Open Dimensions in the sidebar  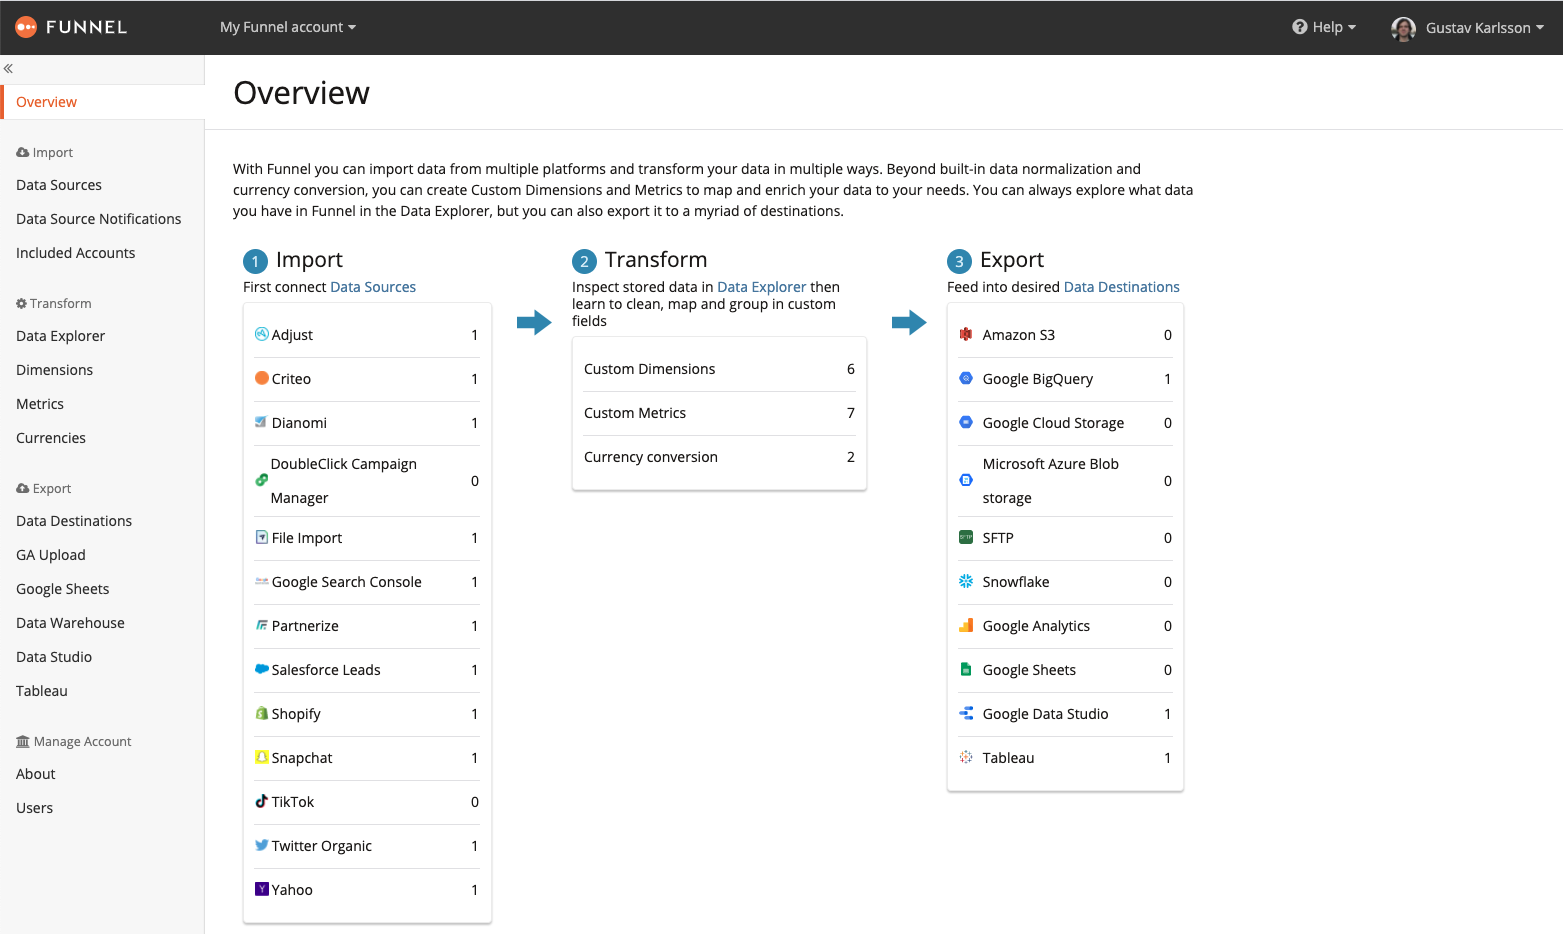(x=55, y=370)
